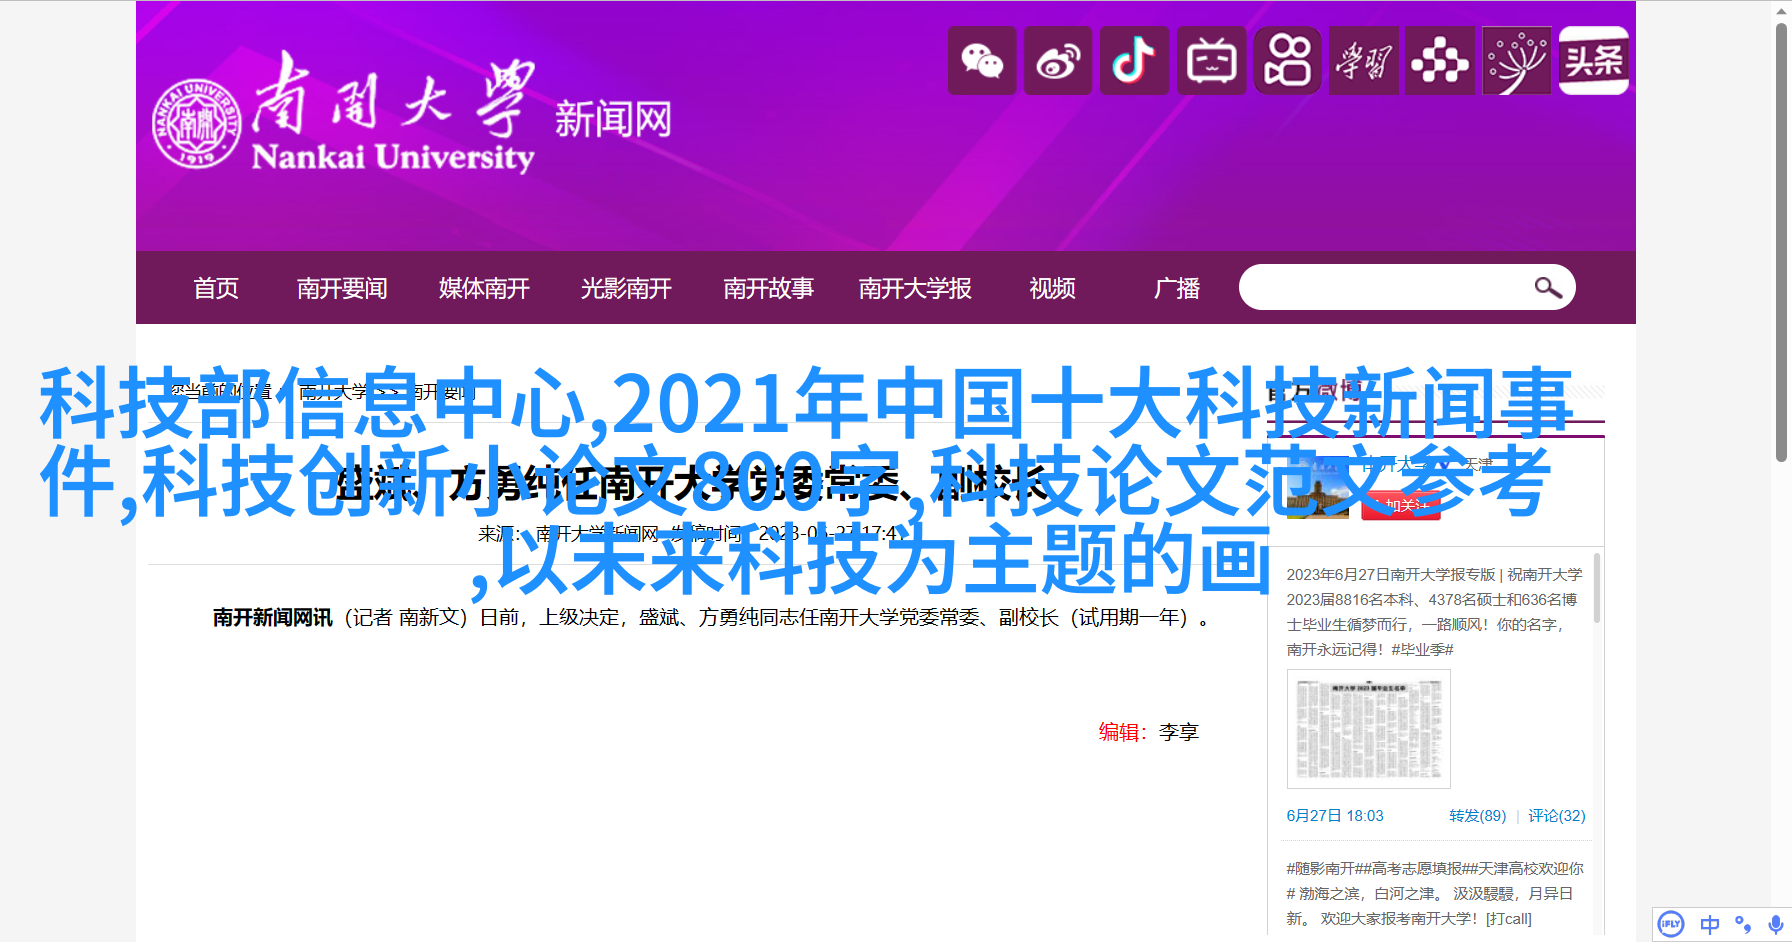Click the Nankai University round seal logo

point(196,123)
